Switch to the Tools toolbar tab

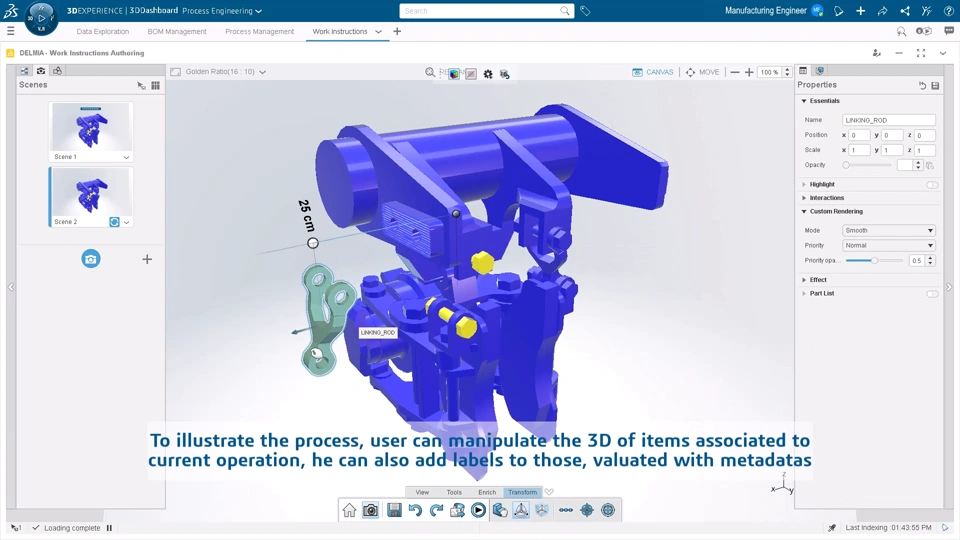454,492
